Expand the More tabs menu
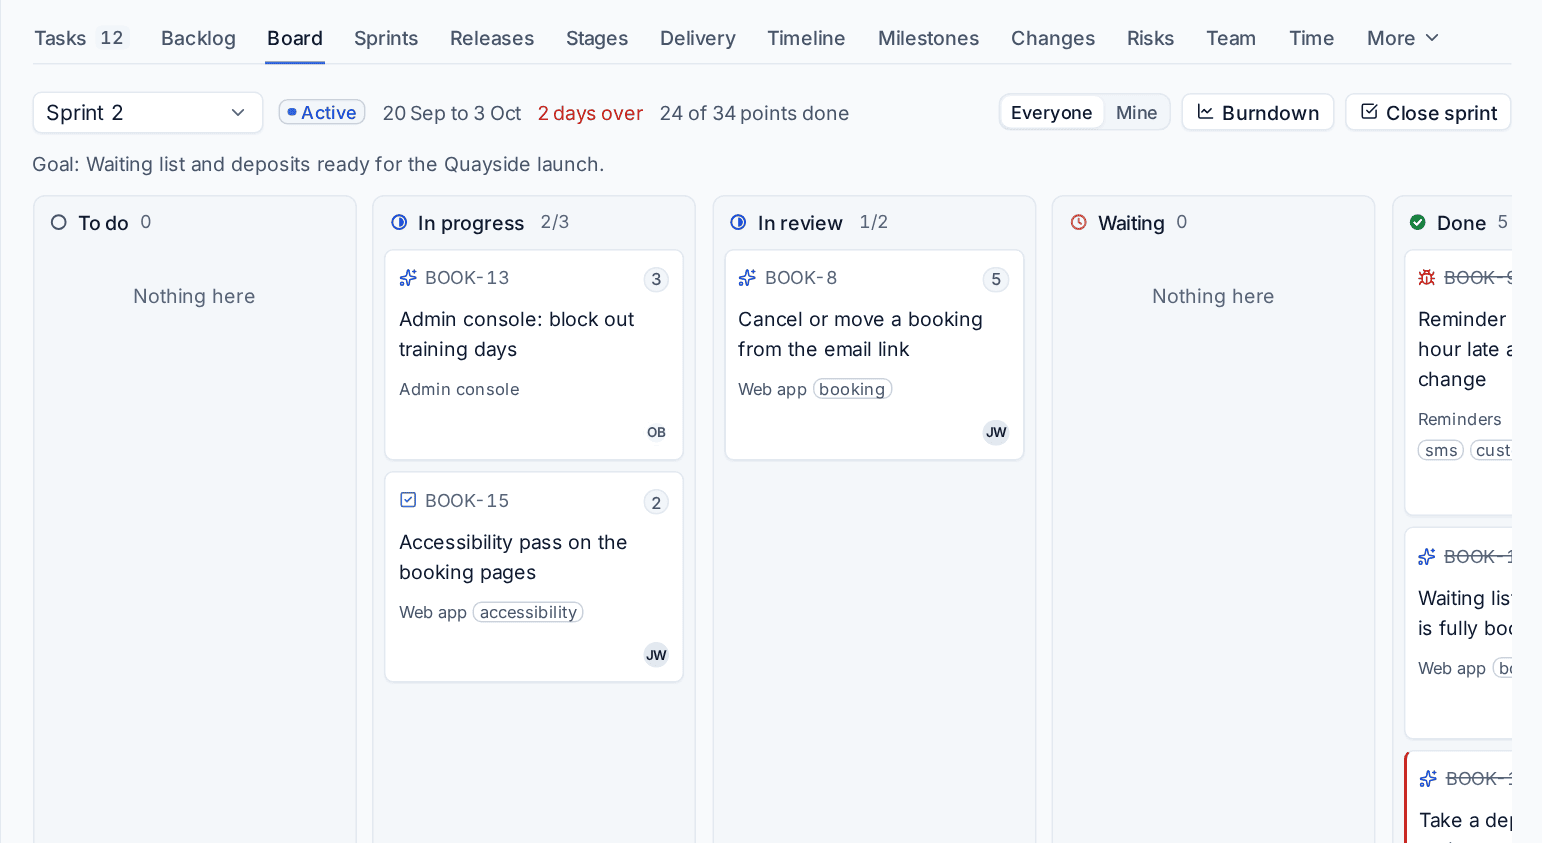The height and width of the screenshot is (843, 1542). [1403, 38]
